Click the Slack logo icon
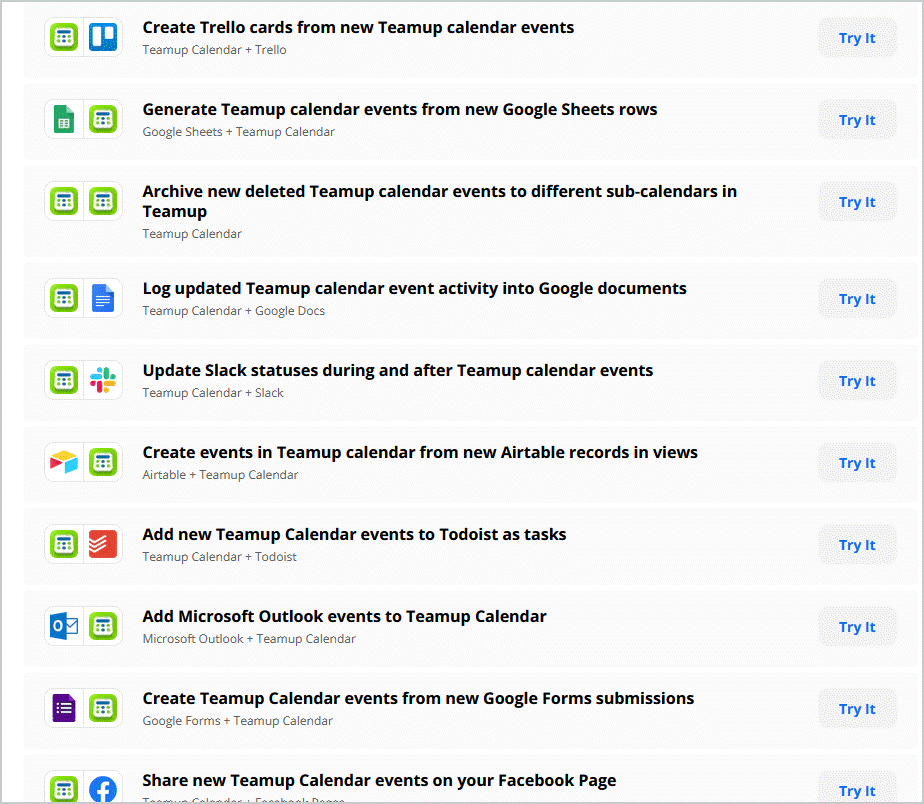 (x=103, y=380)
